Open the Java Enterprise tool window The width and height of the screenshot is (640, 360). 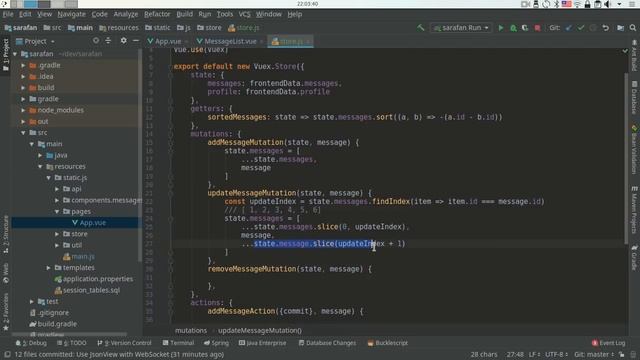tap(262, 343)
